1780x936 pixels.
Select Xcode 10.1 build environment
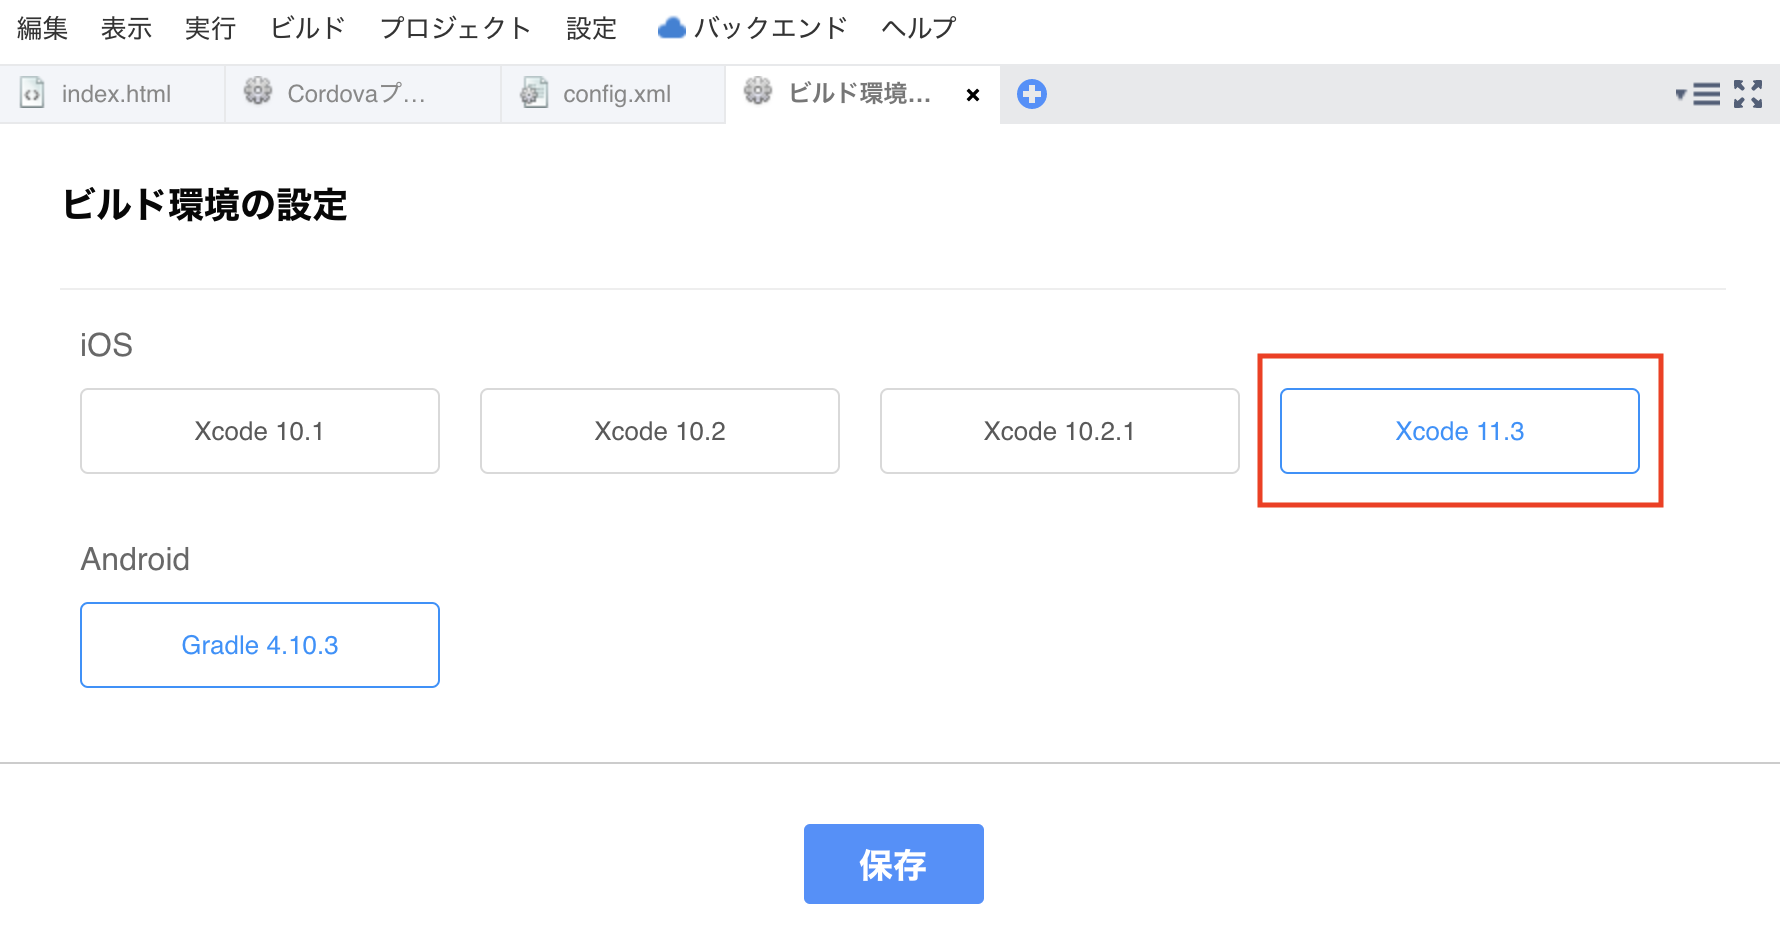tap(260, 431)
